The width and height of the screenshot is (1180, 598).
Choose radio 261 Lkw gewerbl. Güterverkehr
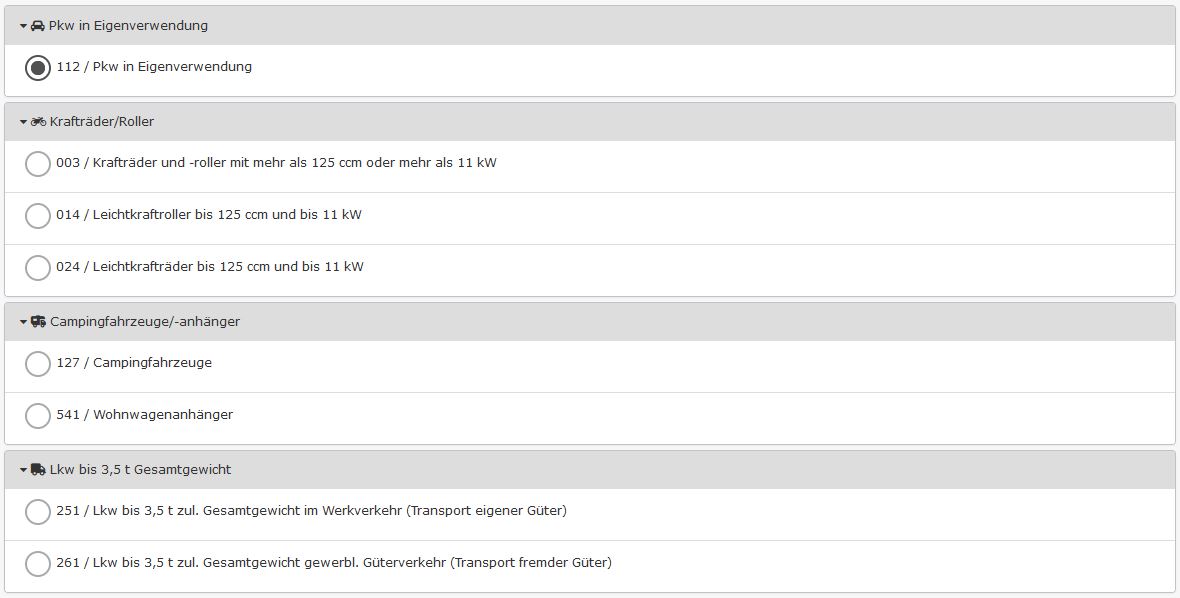[38, 564]
